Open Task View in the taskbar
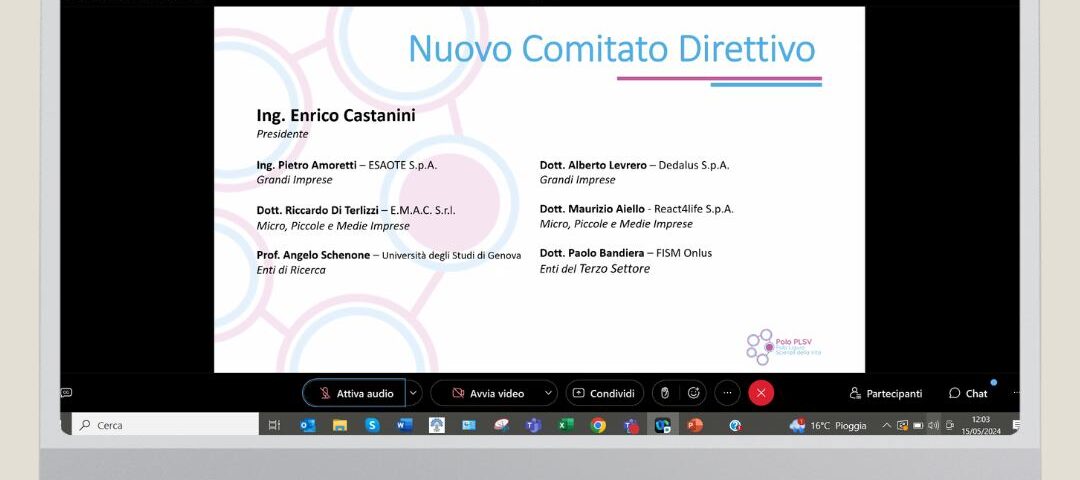Image resolution: width=1080 pixels, height=480 pixels. pos(274,426)
